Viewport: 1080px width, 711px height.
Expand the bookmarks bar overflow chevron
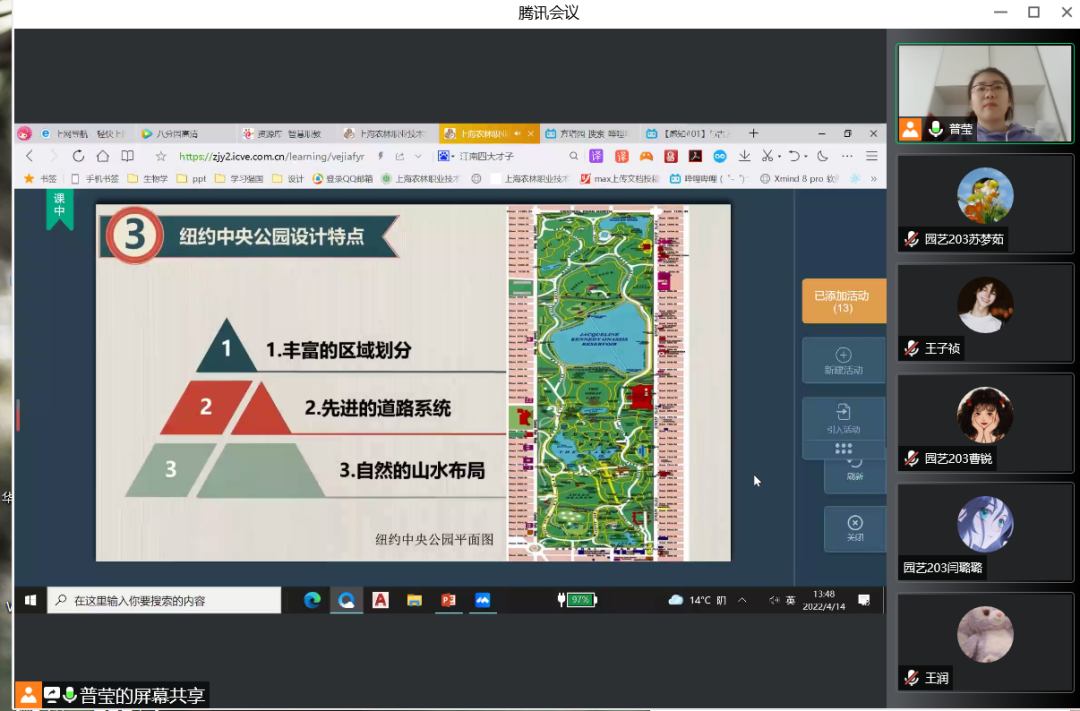(873, 179)
